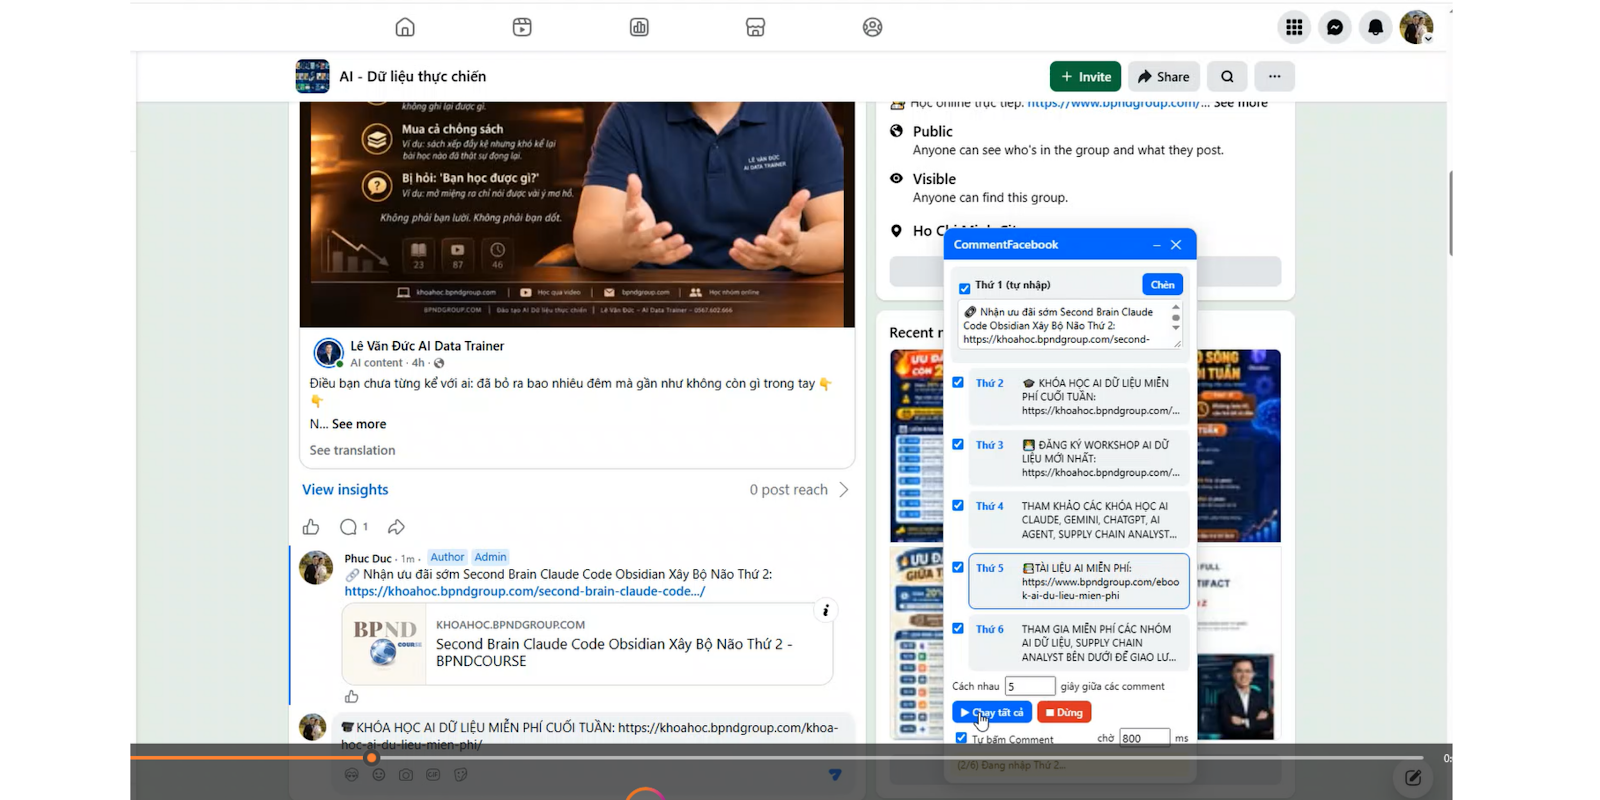Open the dashboard chart icon in top nav

coord(639,27)
